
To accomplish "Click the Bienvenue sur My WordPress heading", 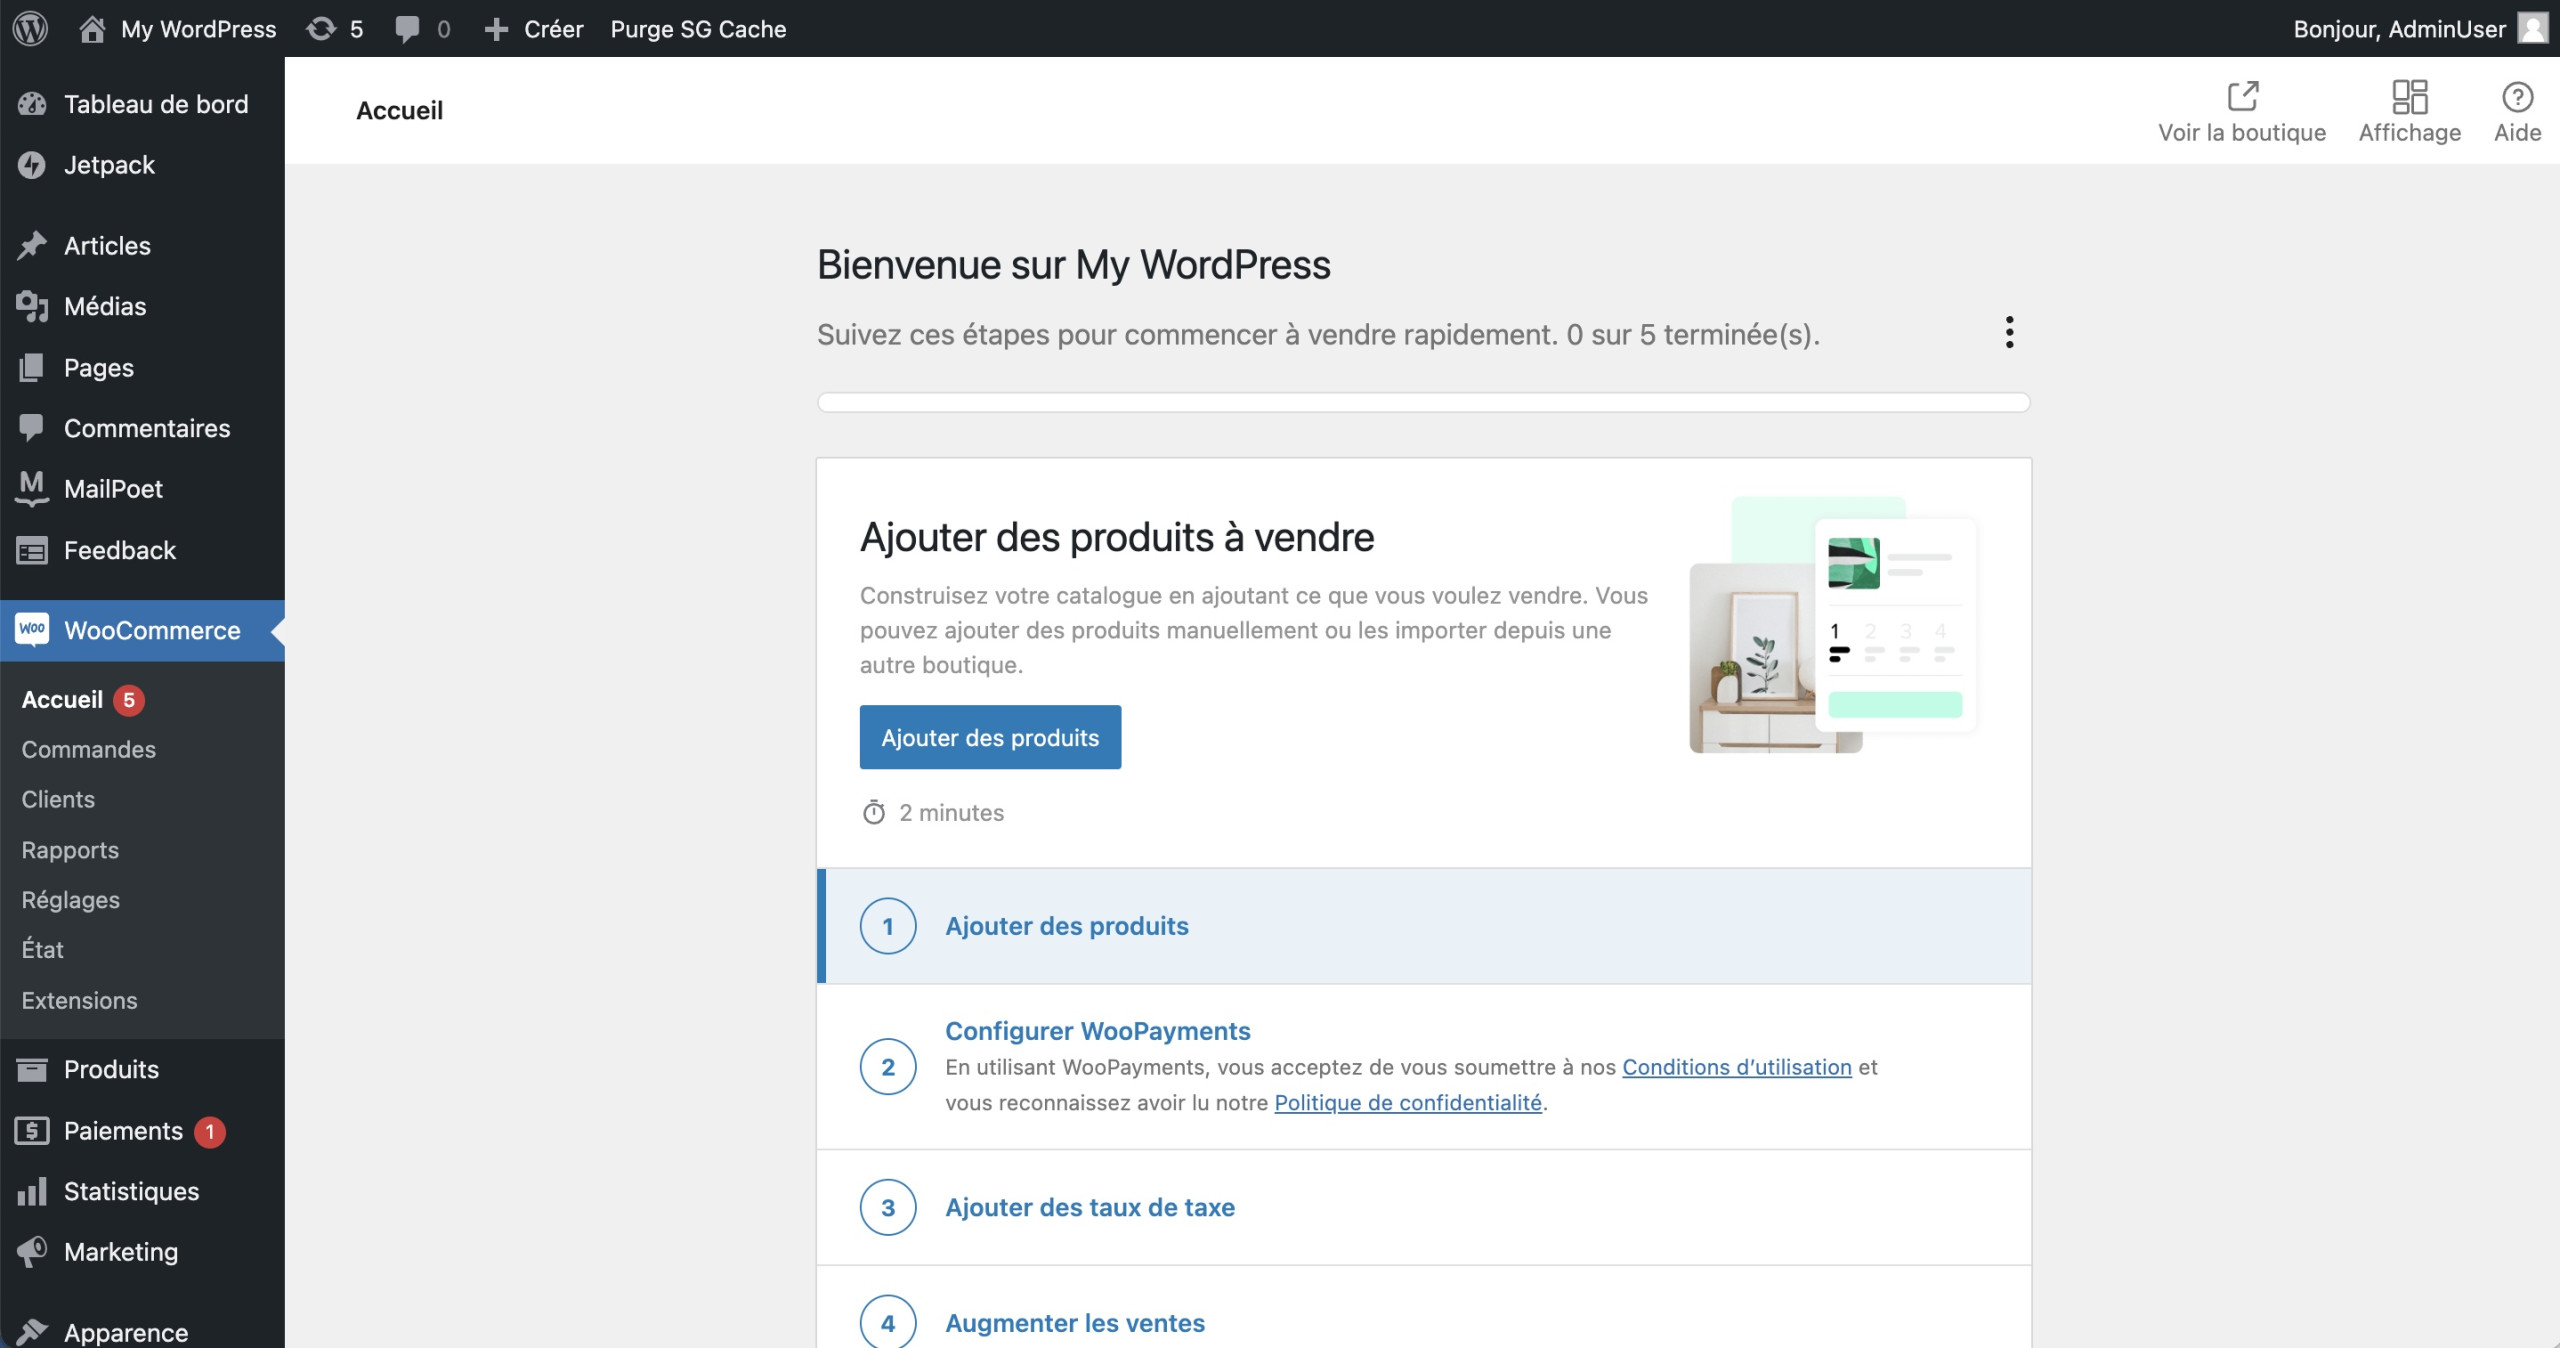I will (1073, 264).
